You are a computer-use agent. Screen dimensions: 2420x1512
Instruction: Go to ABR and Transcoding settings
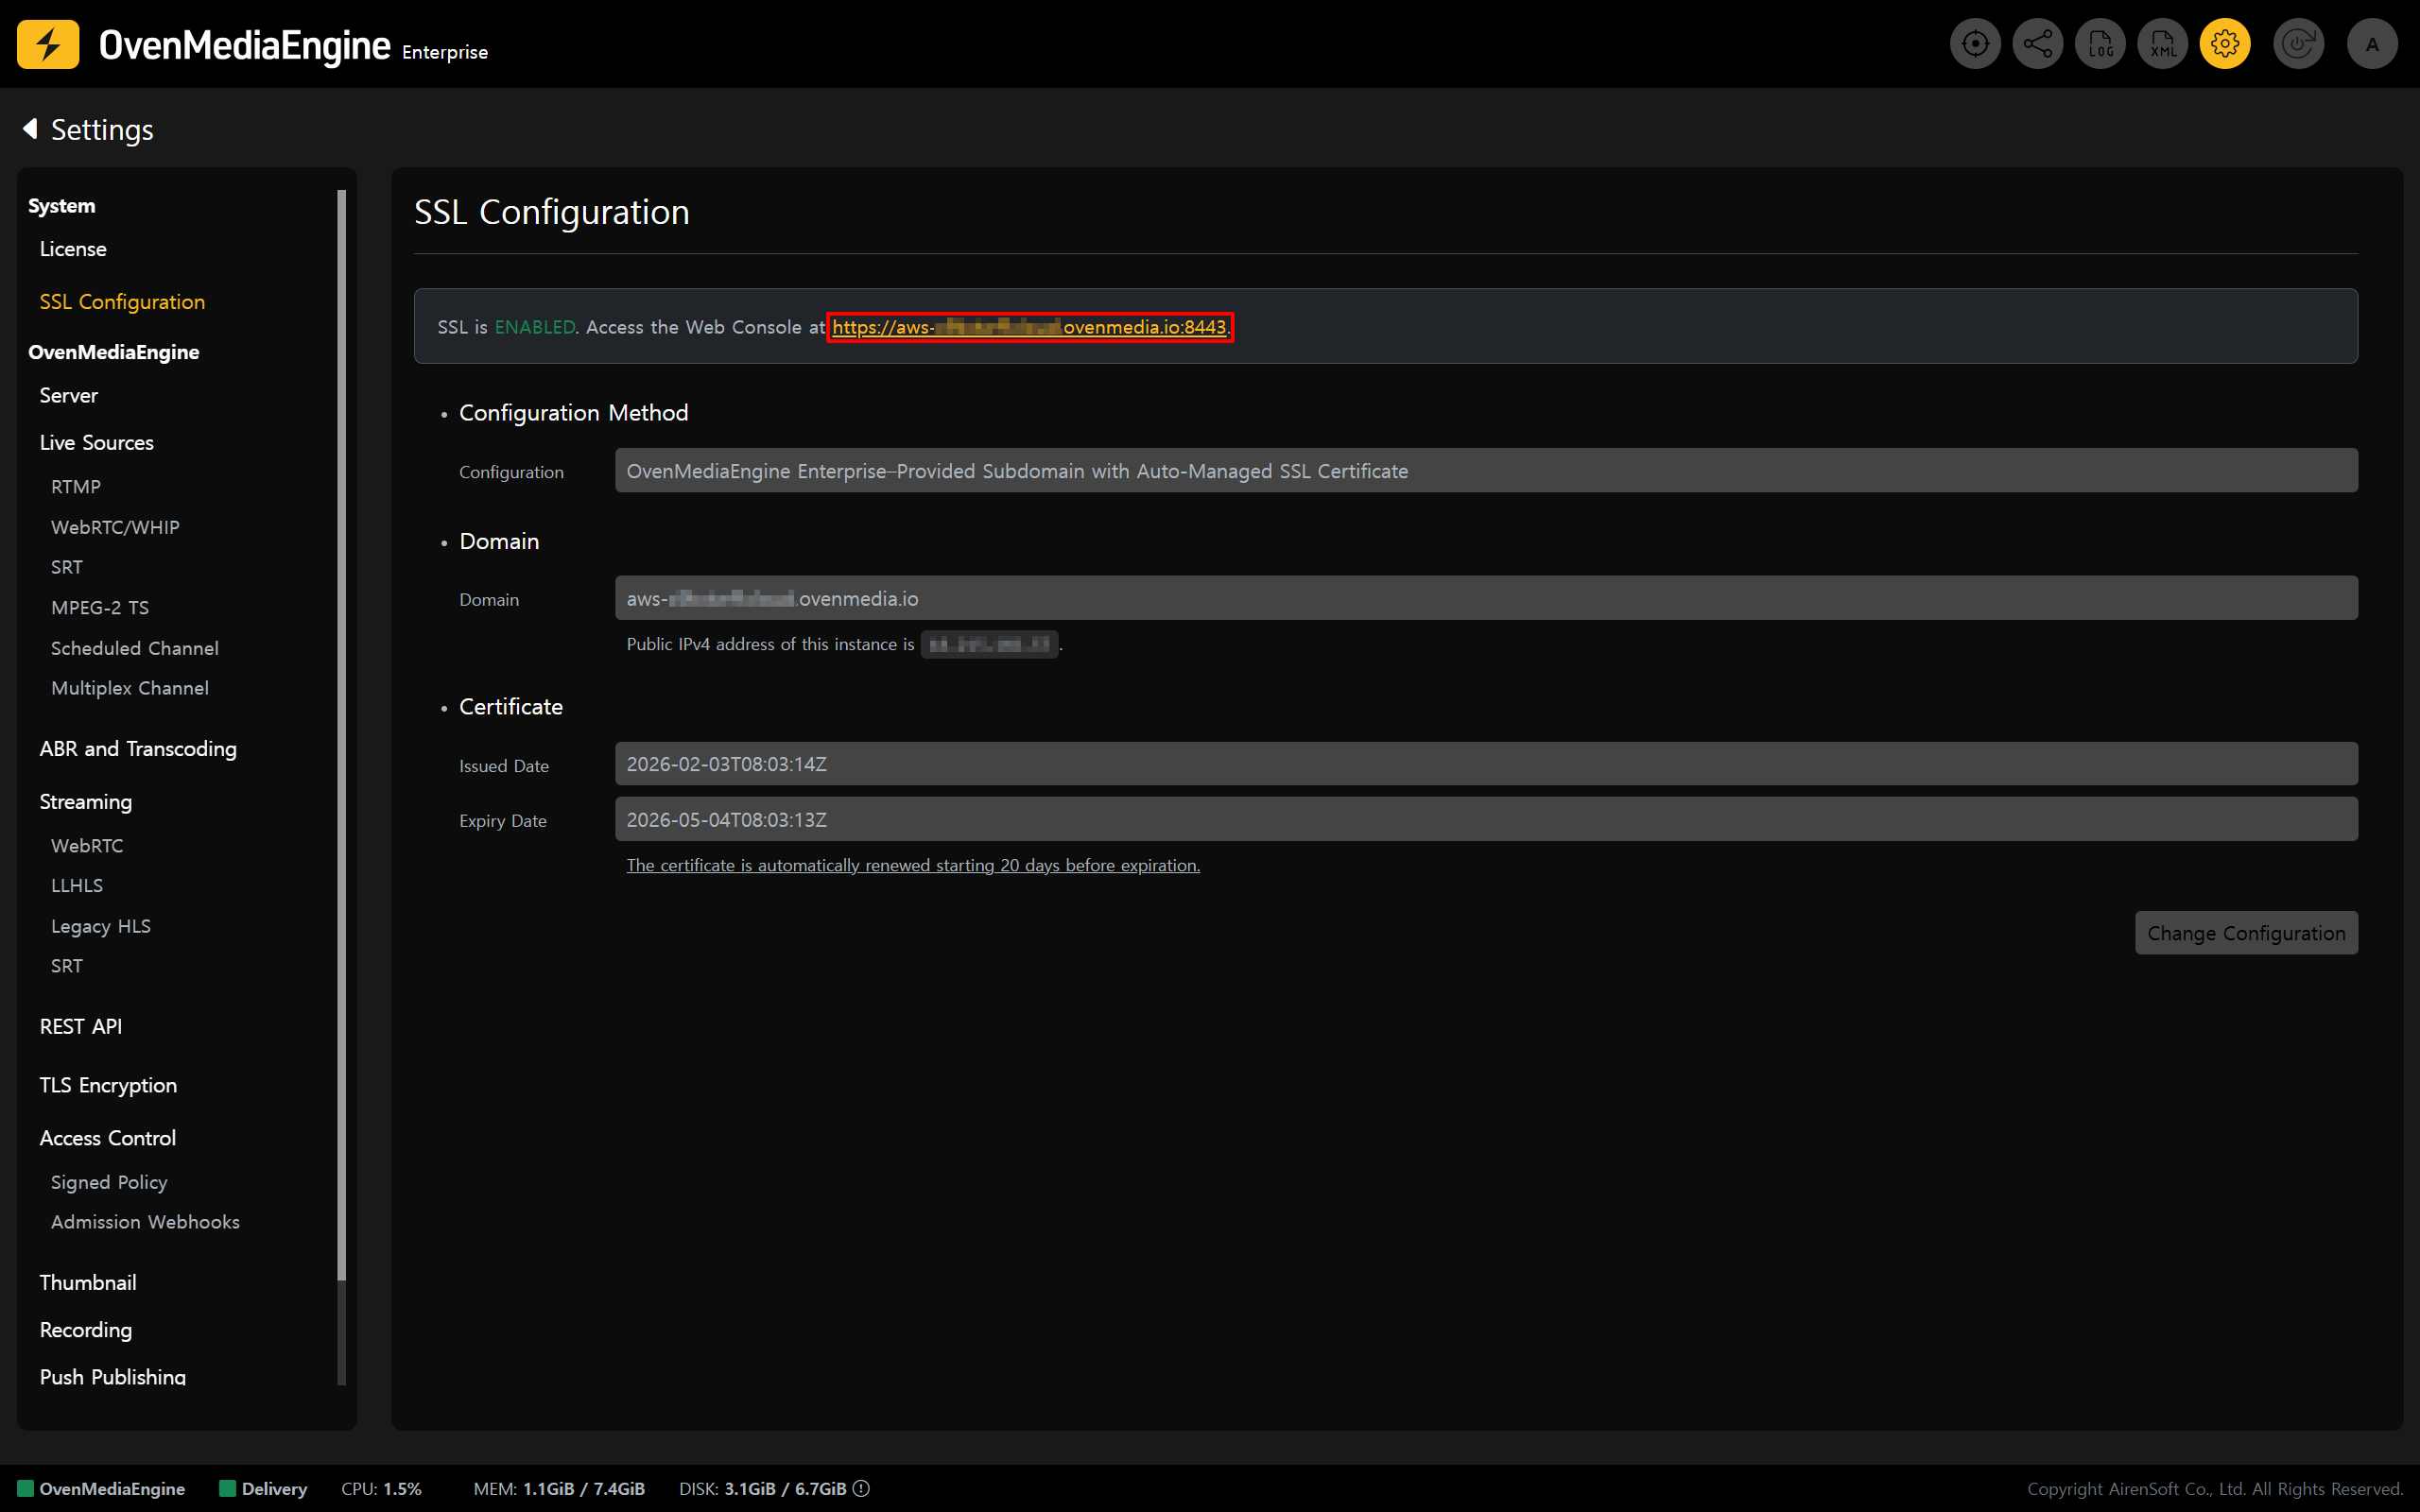coord(138,749)
